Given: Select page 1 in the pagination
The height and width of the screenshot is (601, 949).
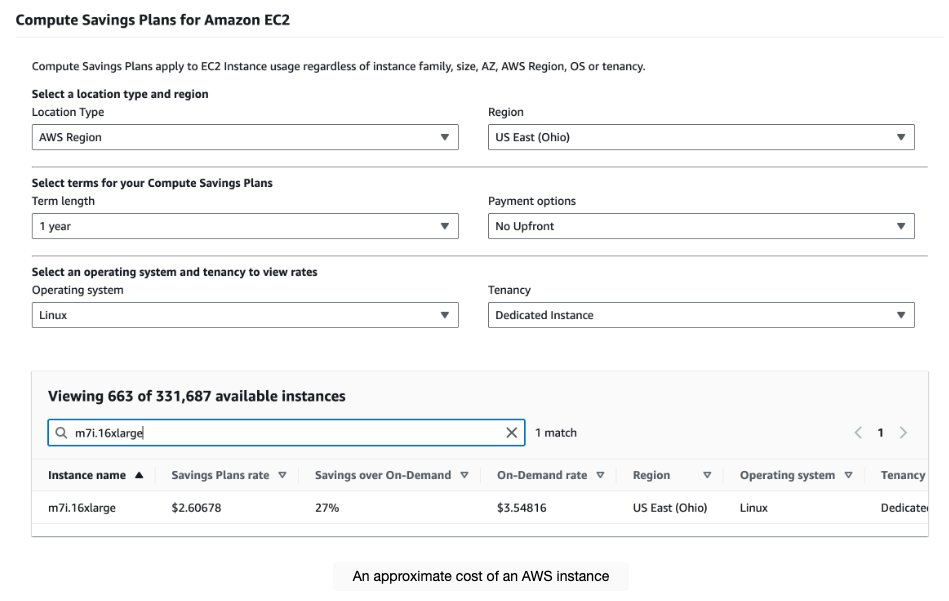Looking at the screenshot, I should click(881, 433).
